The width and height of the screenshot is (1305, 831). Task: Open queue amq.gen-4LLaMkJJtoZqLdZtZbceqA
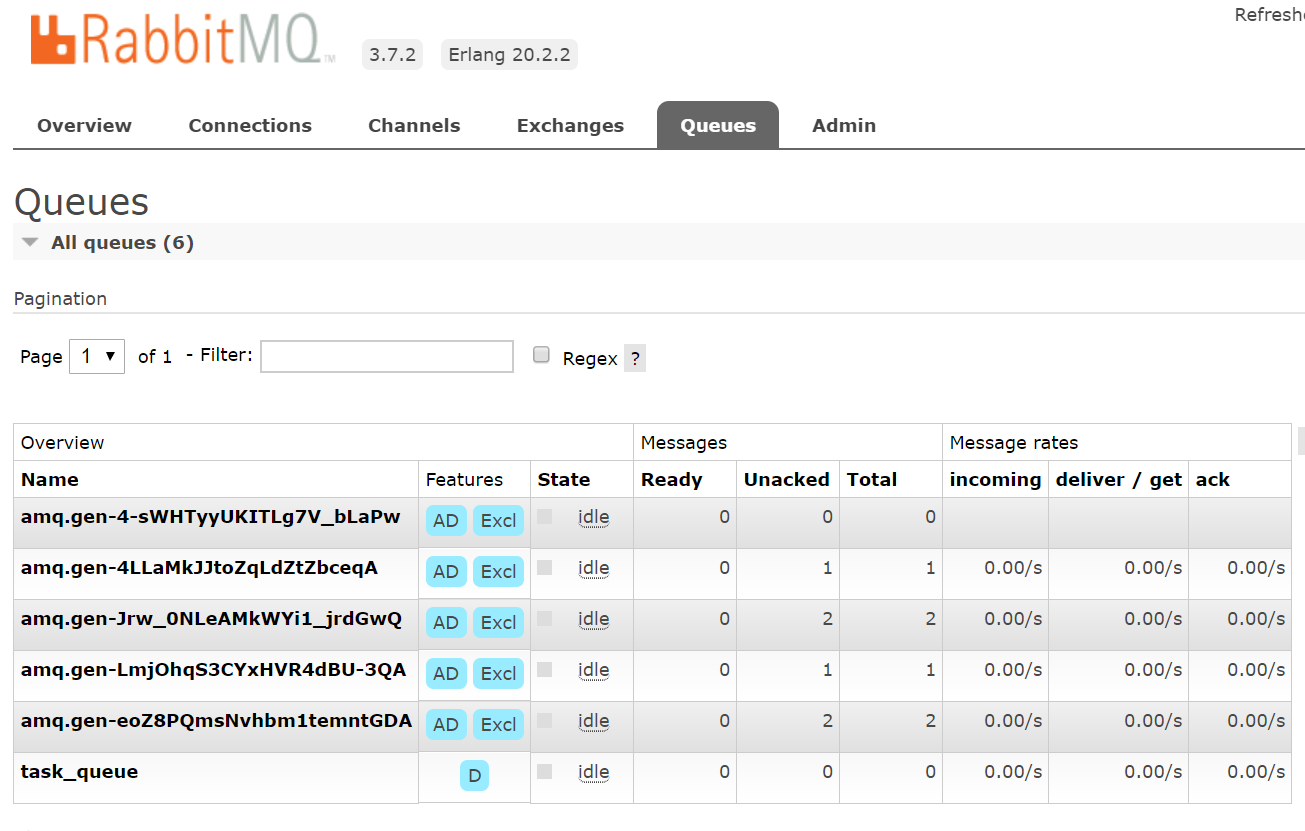[x=199, y=568]
